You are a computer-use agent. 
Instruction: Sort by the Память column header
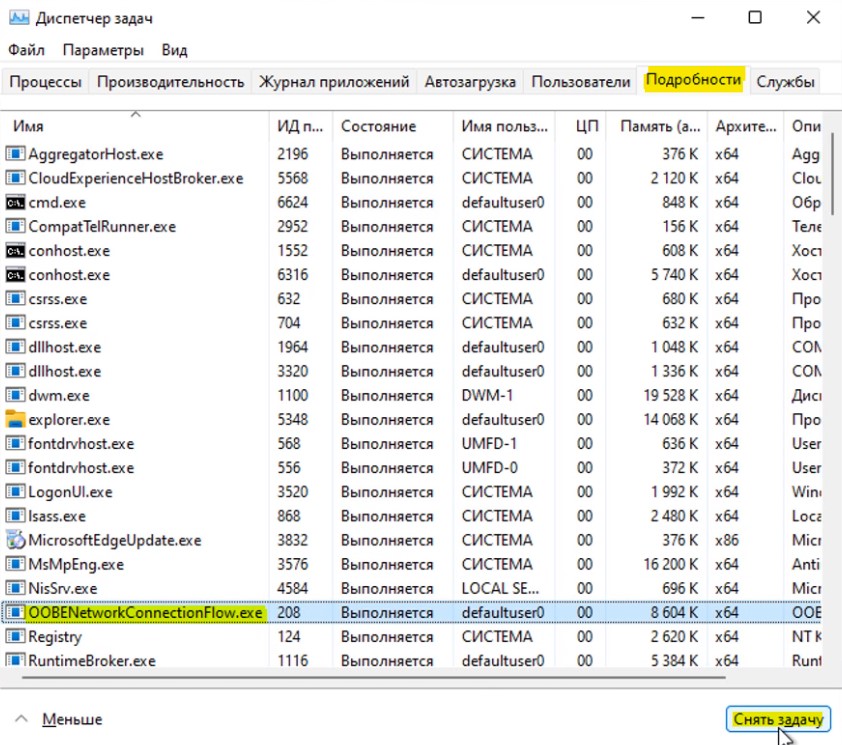point(657,126)
